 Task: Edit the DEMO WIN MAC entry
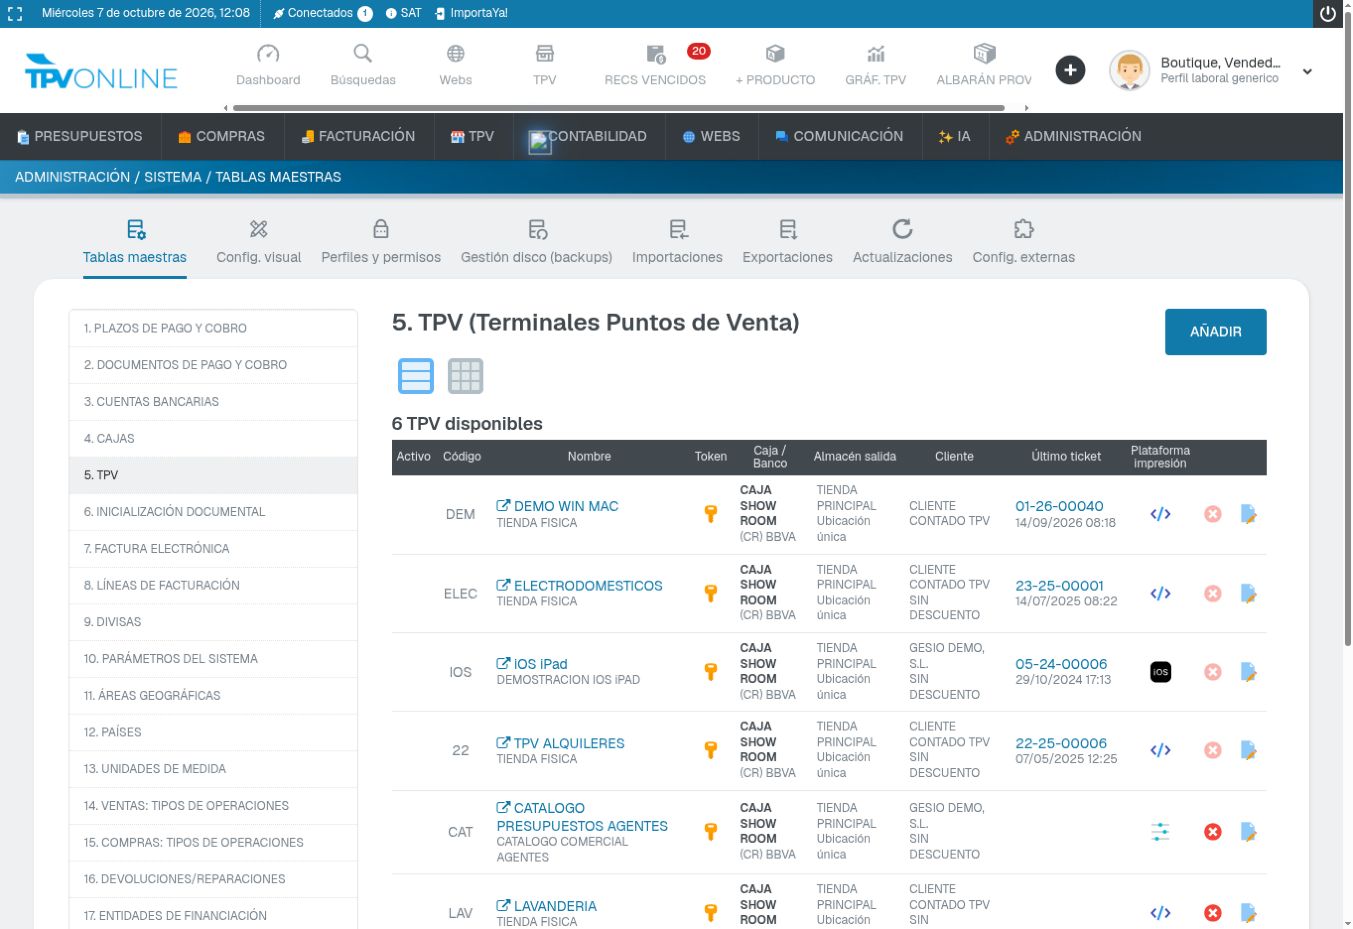[x=1248, y=514]
